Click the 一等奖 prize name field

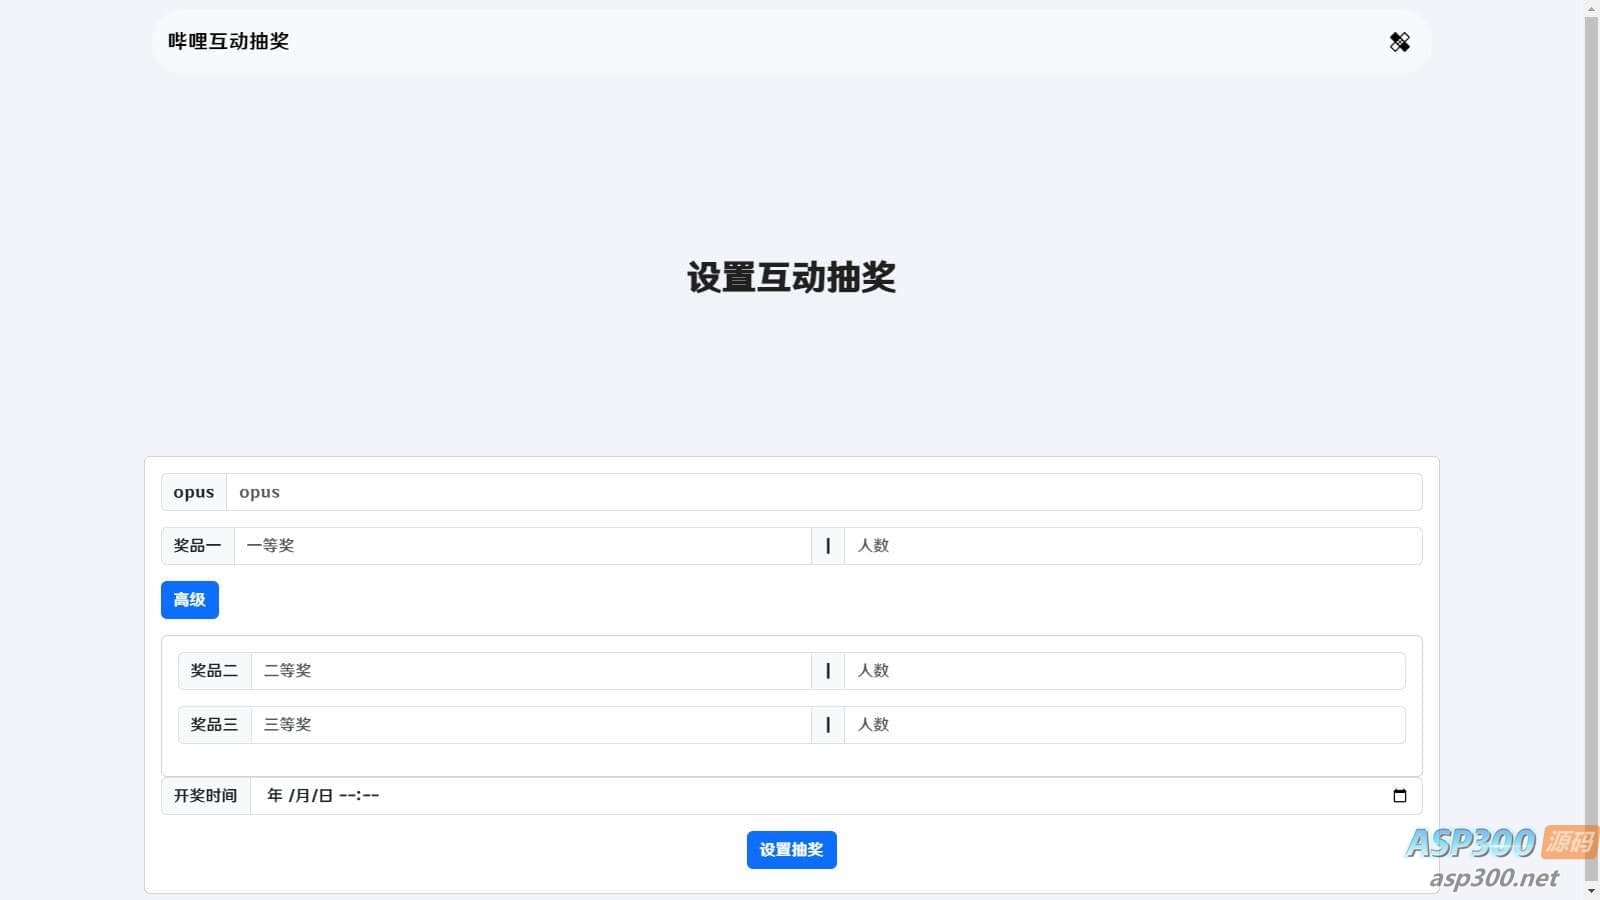pos(522,546)
